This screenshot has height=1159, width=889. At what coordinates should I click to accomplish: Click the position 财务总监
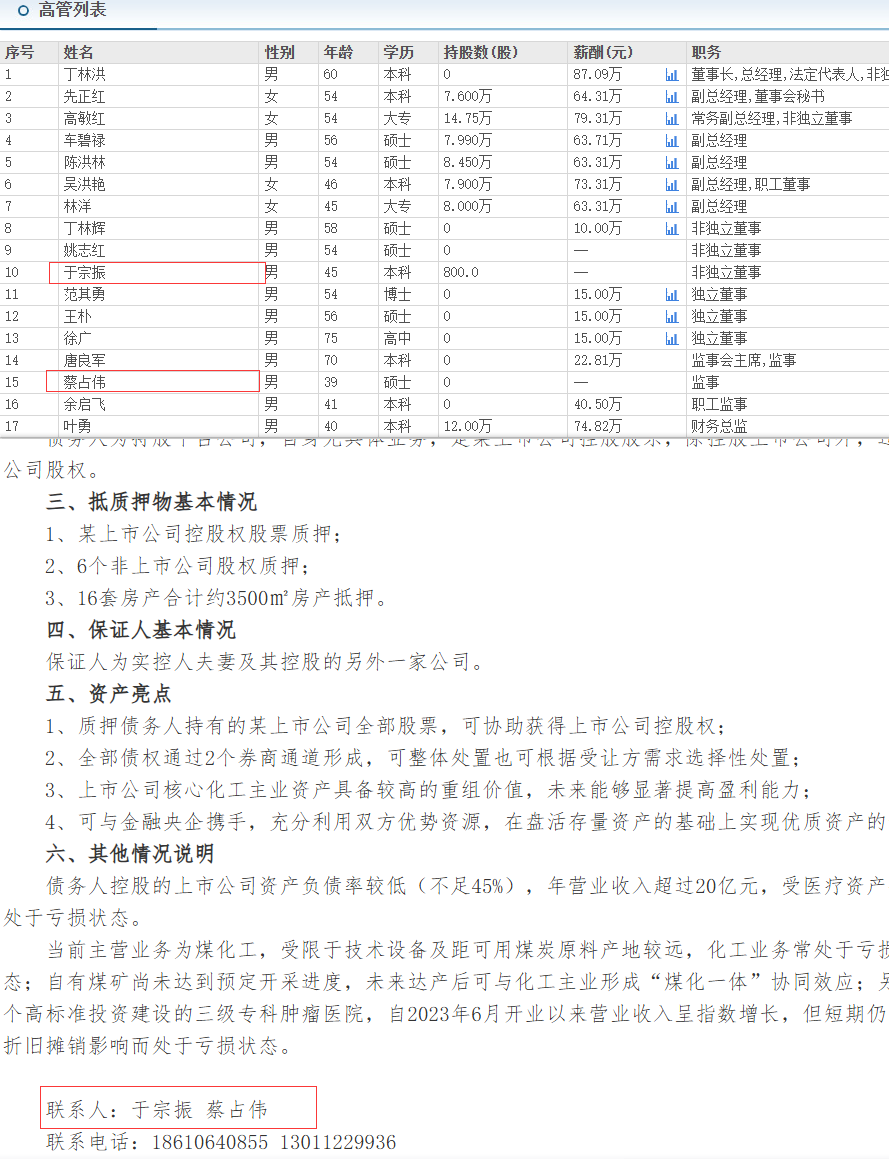point(719,426)
